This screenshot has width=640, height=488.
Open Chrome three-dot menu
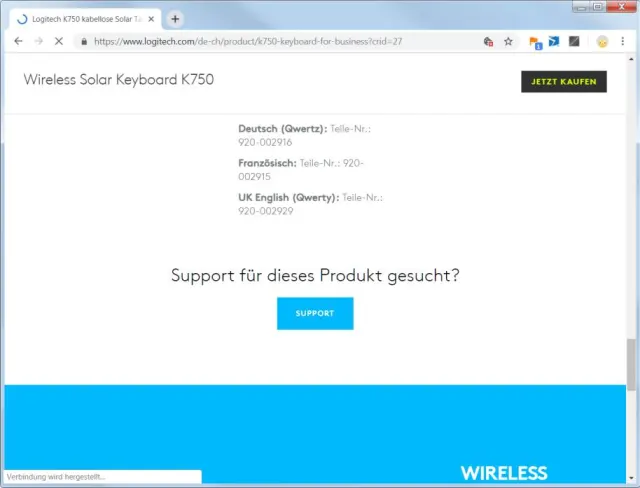tap(622, 41)
